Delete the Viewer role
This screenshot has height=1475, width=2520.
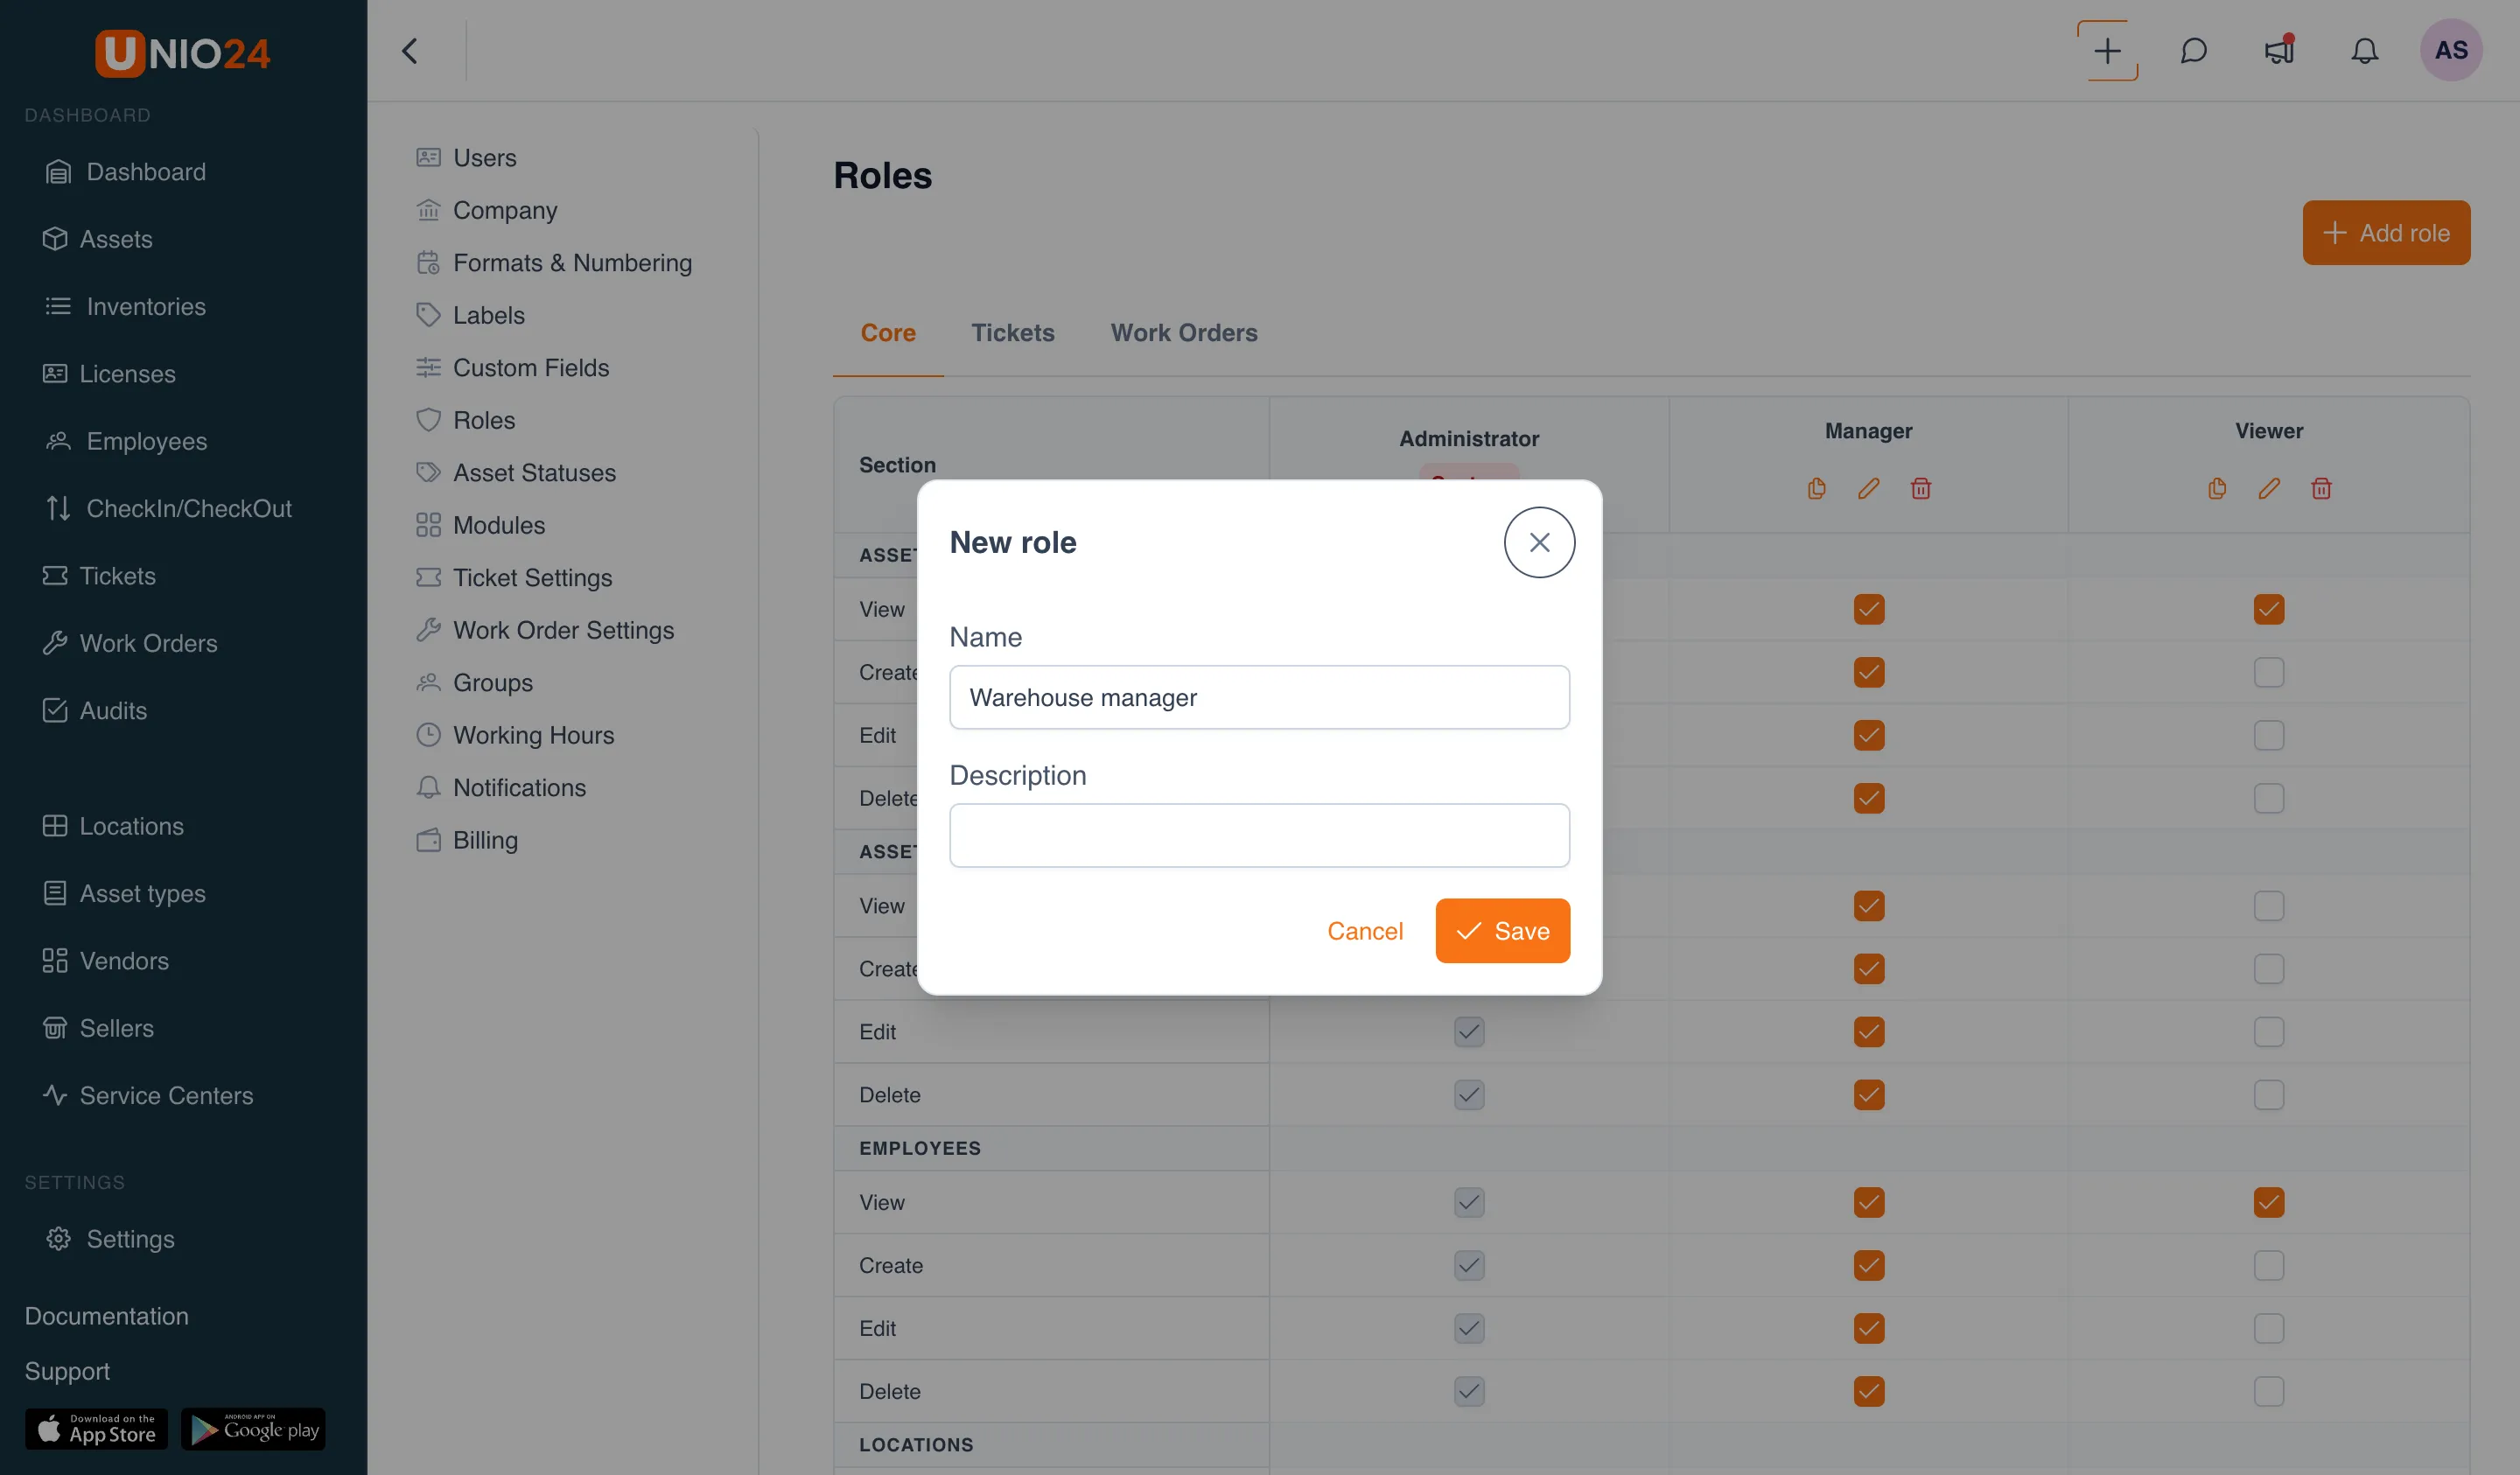tap(2321, 488)
